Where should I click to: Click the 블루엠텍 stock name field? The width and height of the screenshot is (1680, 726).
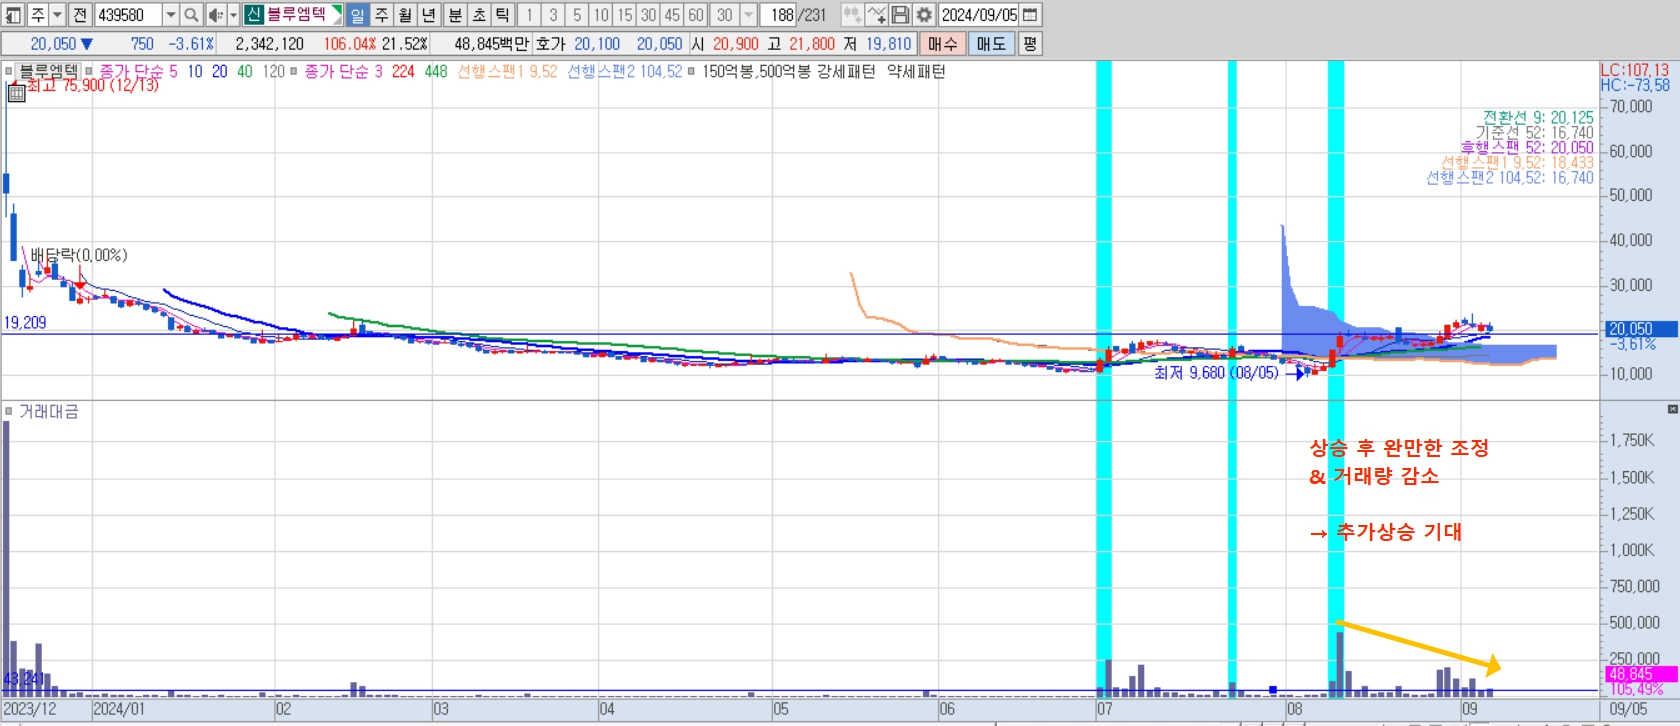click(x=296, y=14)
